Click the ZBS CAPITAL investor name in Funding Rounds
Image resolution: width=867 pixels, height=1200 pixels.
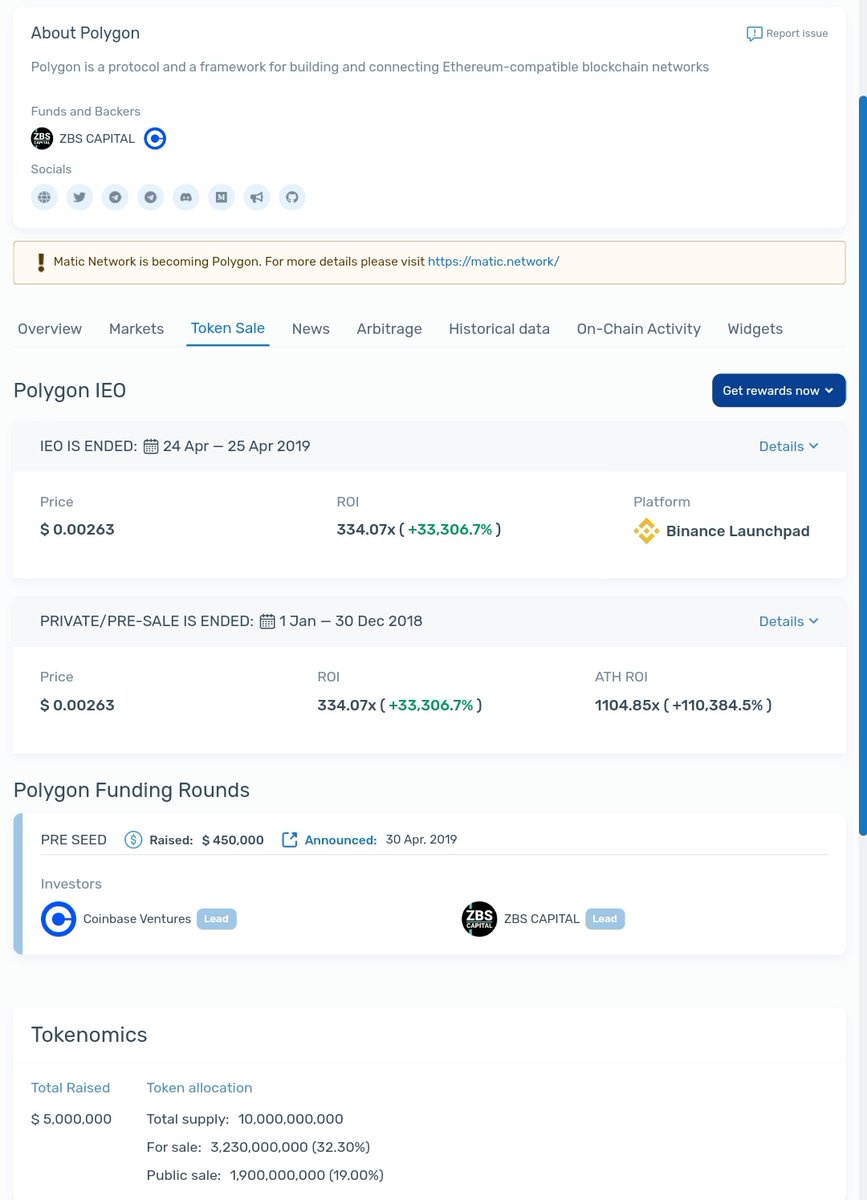[x=542, y=919]
